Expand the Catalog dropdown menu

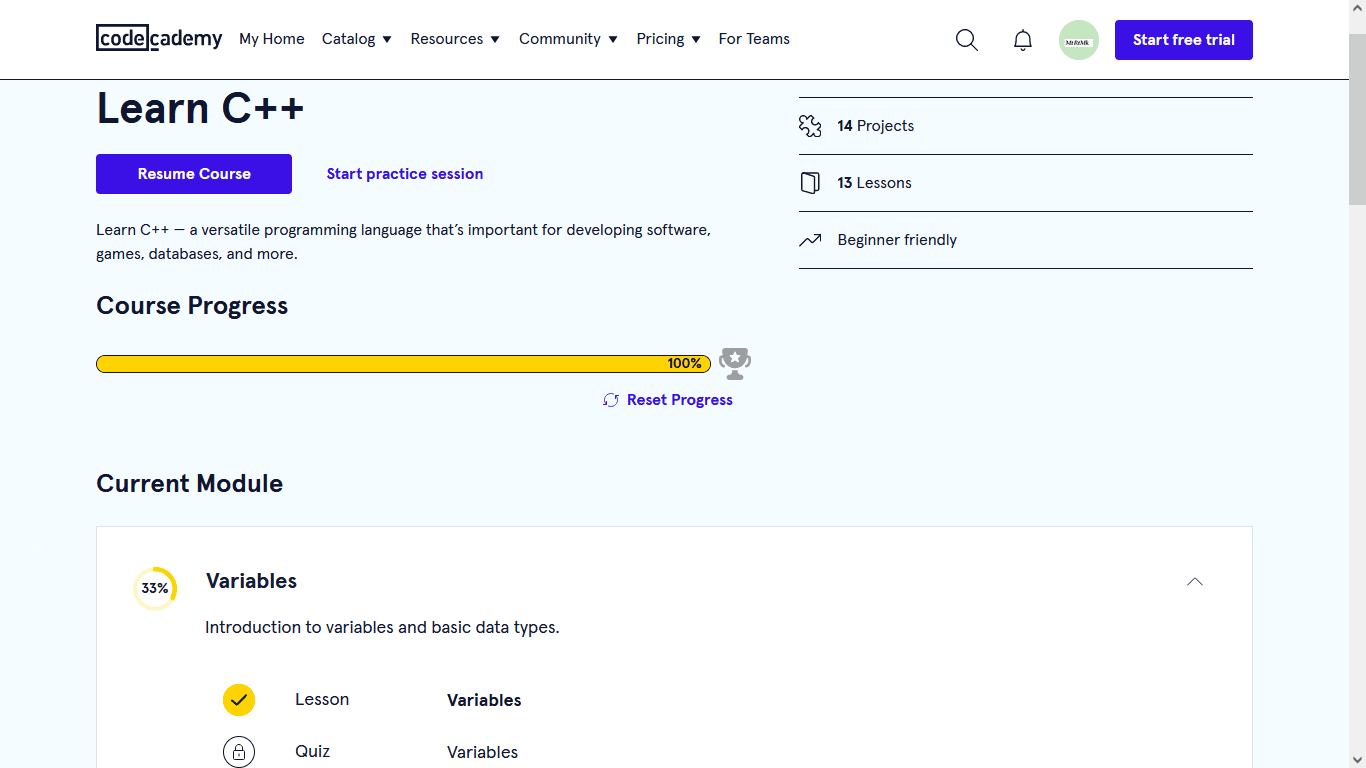357,39
